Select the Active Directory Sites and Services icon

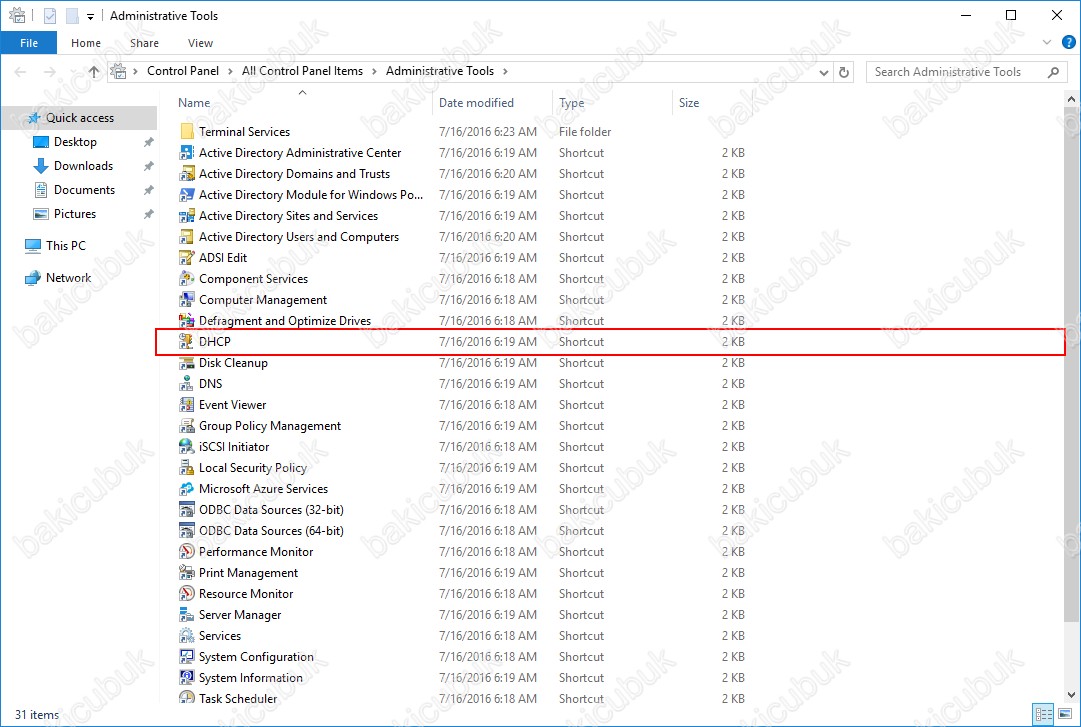pyautogui.click(x=186, y=216)
